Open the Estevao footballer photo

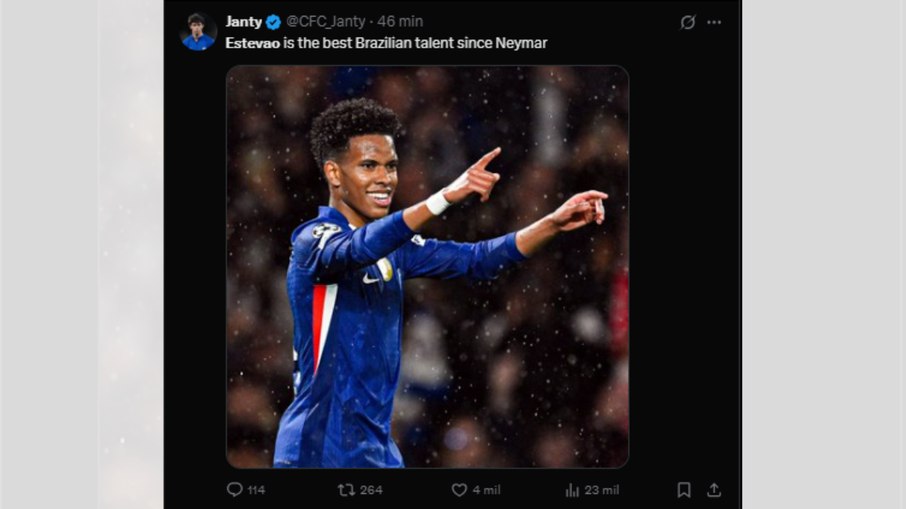pos(427,267)
